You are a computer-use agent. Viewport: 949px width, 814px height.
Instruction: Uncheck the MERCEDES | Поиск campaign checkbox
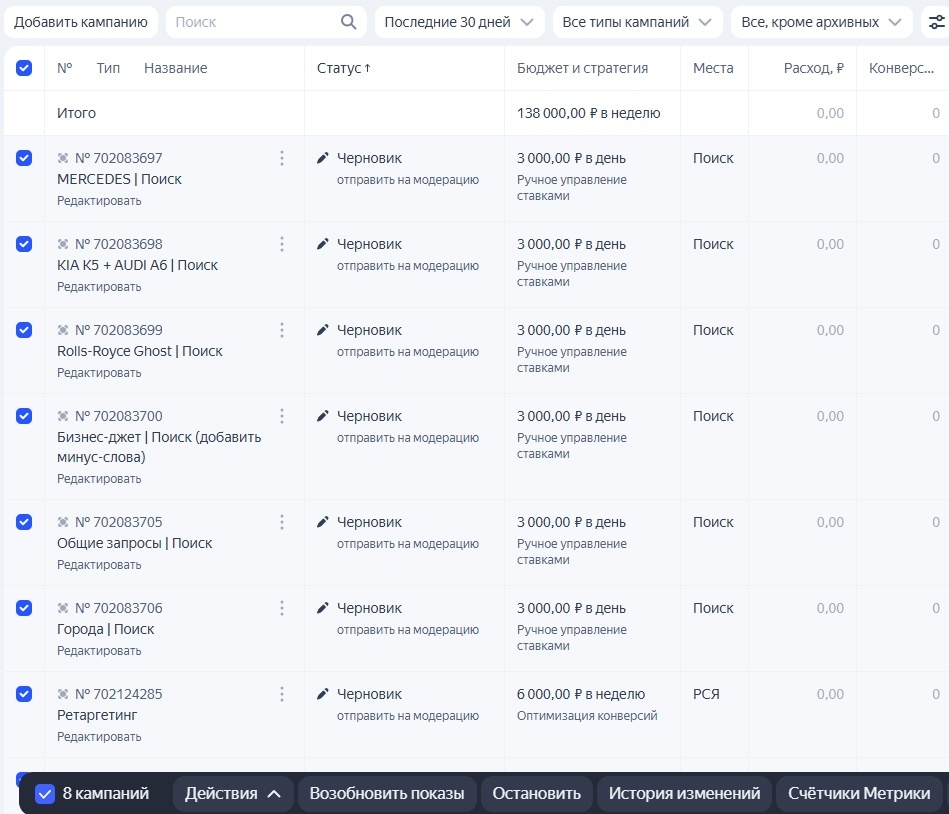click(x=24, y=158)
